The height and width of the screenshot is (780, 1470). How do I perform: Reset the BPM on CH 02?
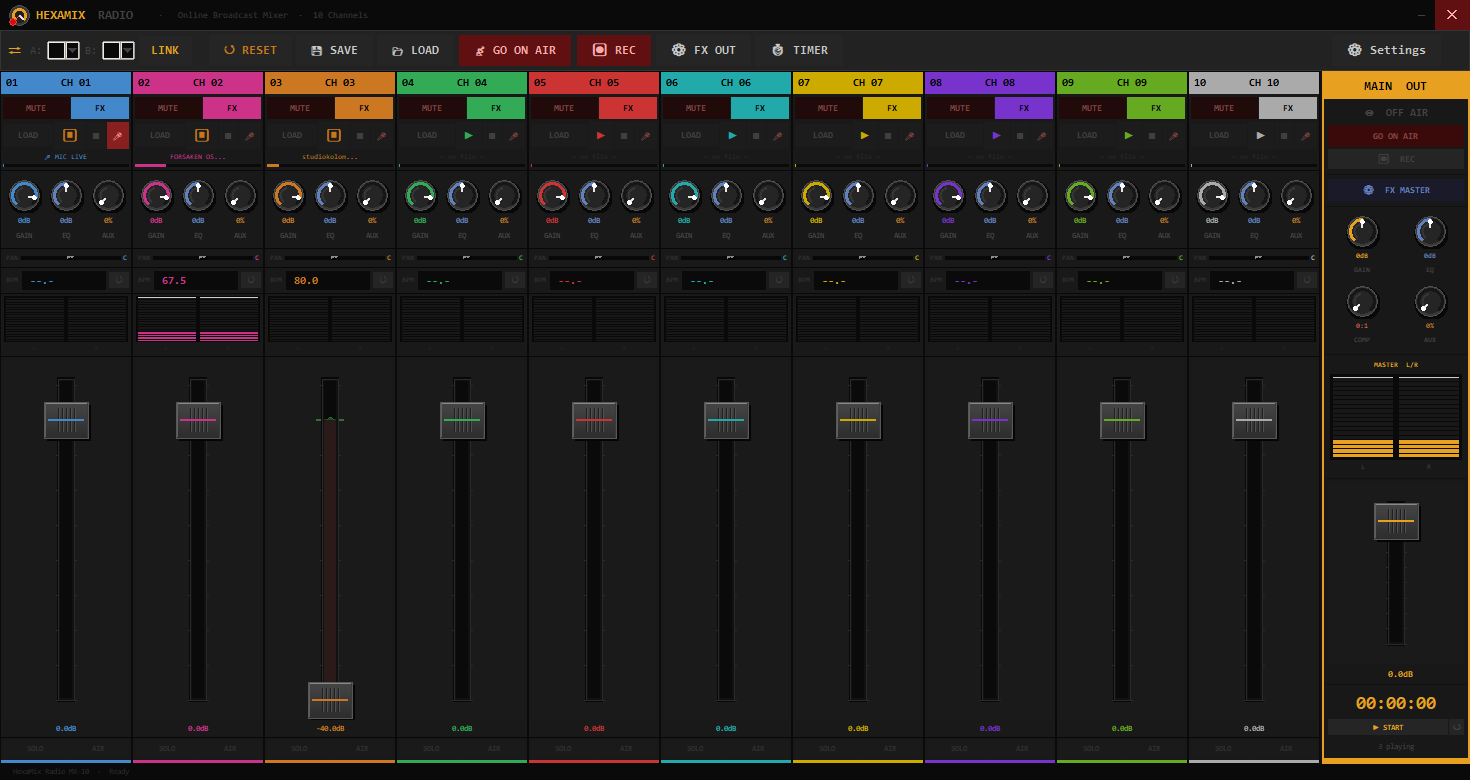(251, 281)
